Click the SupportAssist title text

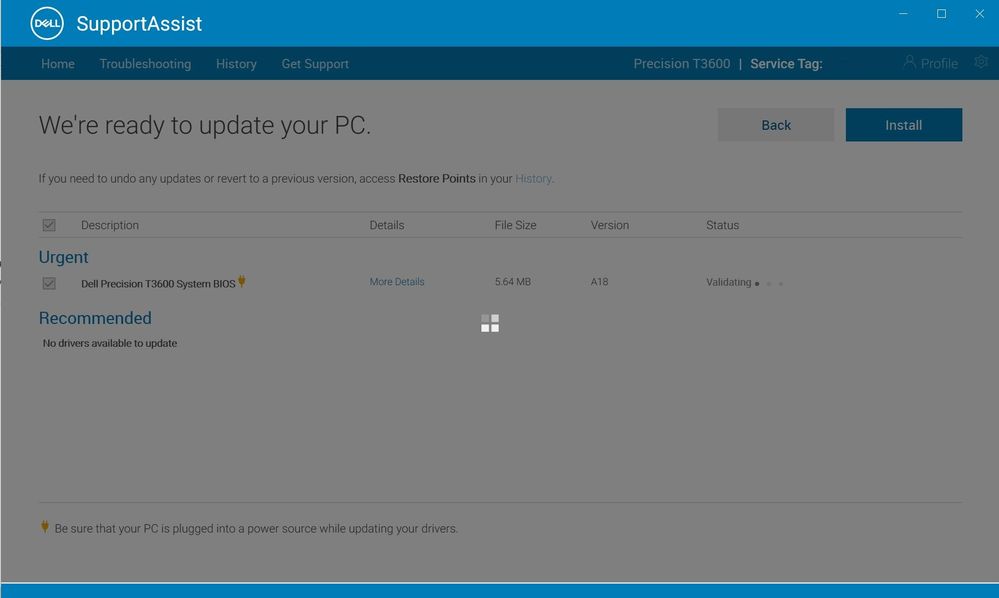(x=139, y=24)
